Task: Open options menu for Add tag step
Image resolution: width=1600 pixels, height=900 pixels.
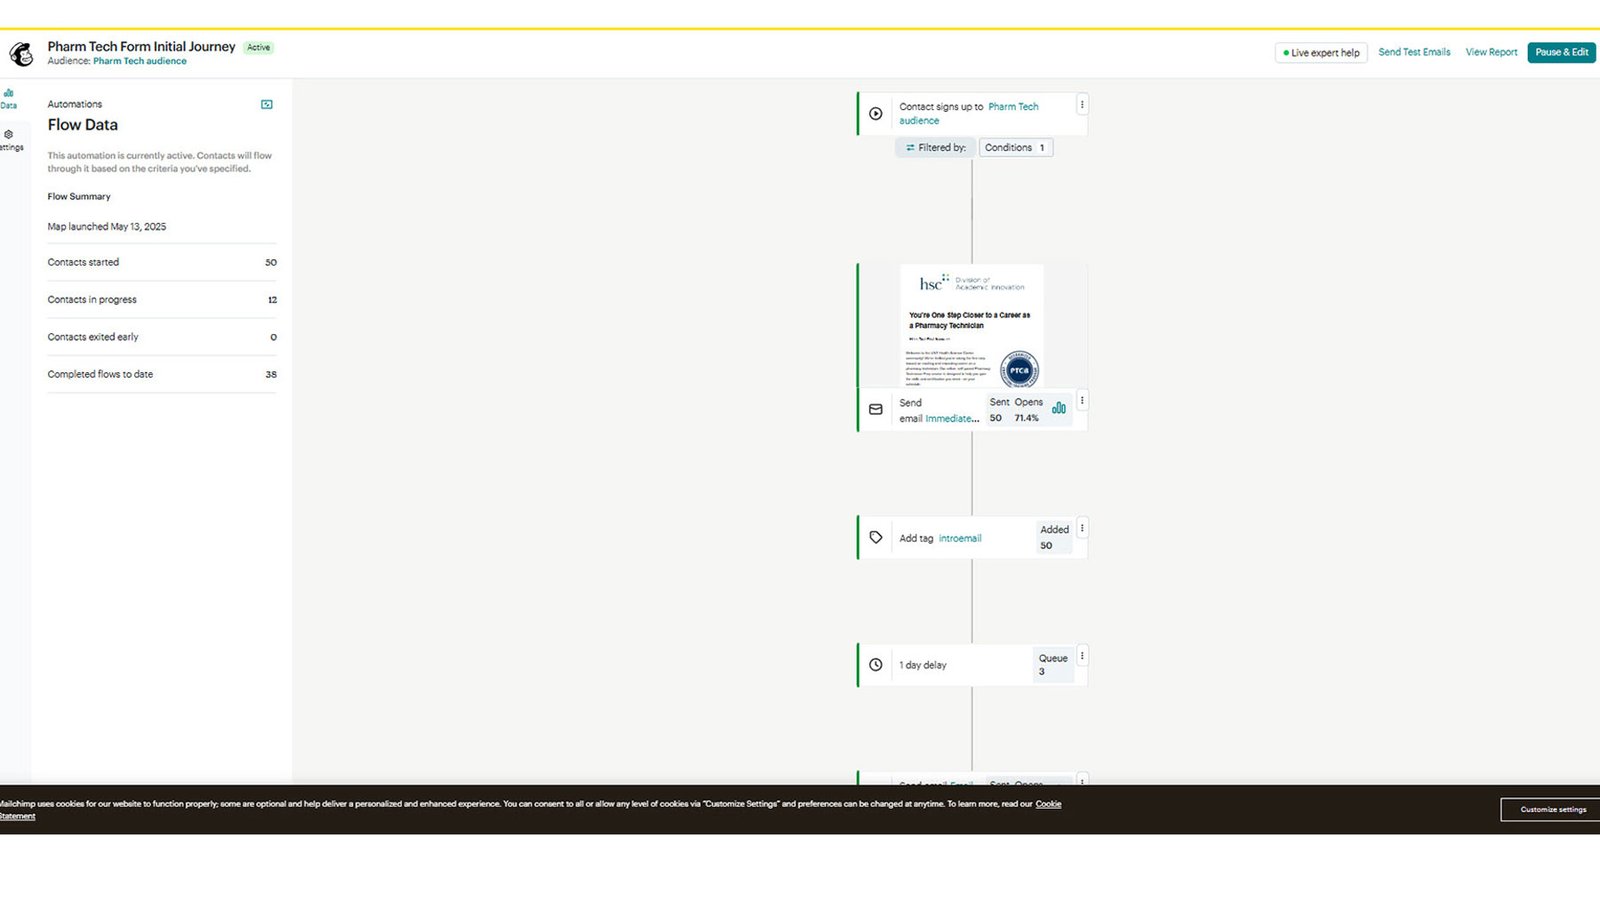Action: pyautogui.click(x=1082, y=528)
